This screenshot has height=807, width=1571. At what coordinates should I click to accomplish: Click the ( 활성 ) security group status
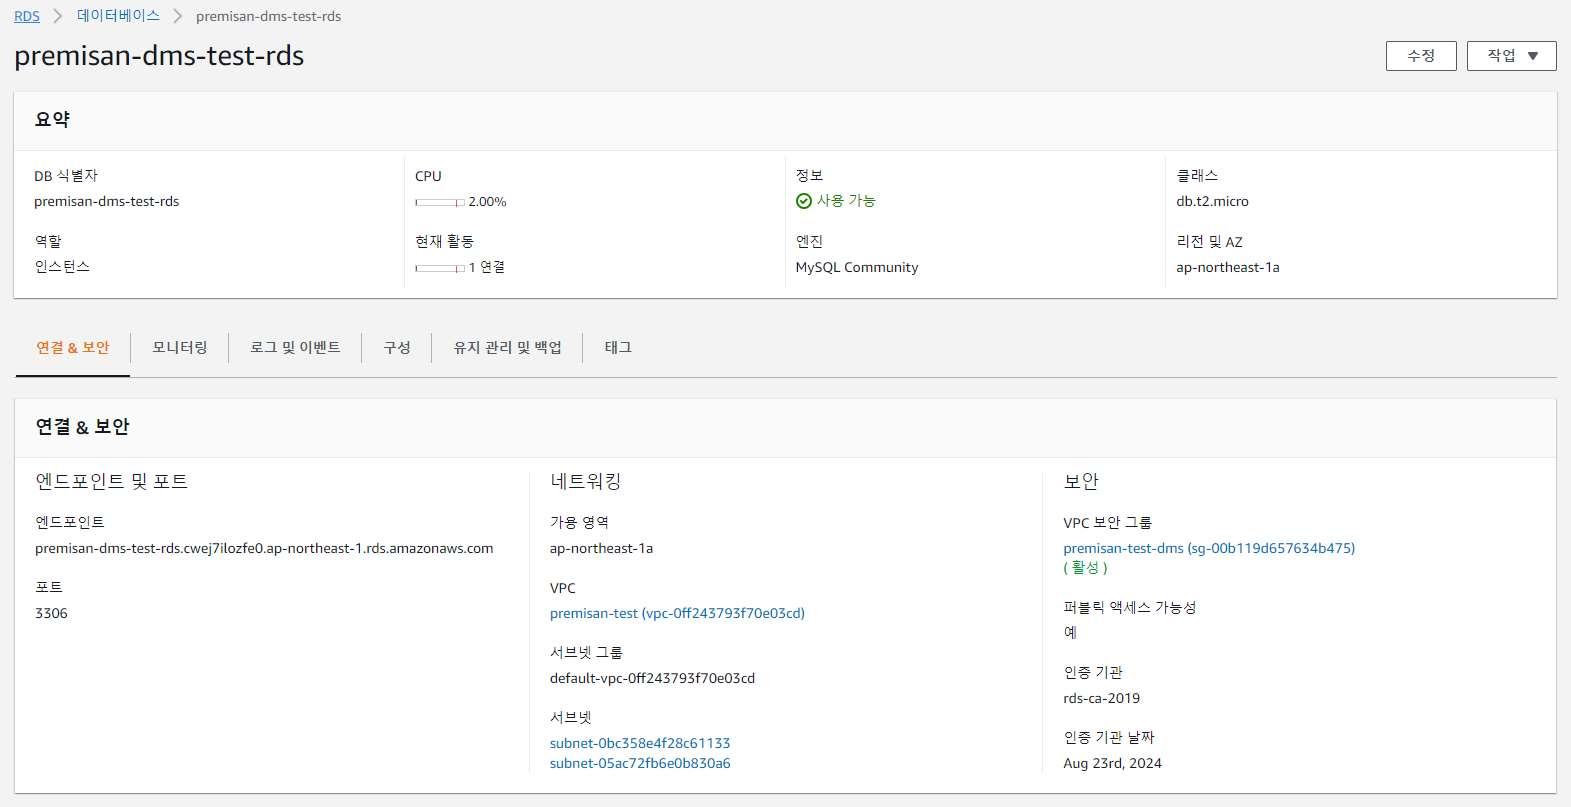click(1085, 567)
